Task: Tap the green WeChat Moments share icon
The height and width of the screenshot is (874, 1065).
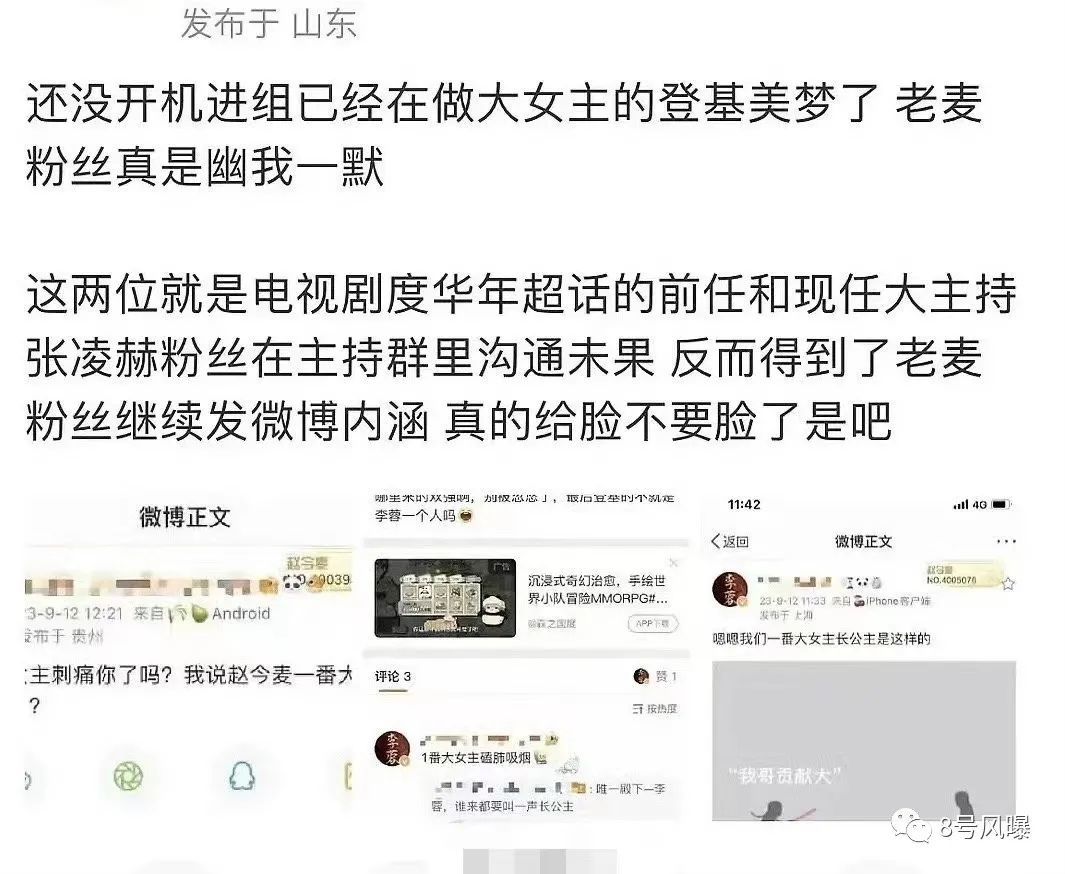Action: (x=128, y=776)
